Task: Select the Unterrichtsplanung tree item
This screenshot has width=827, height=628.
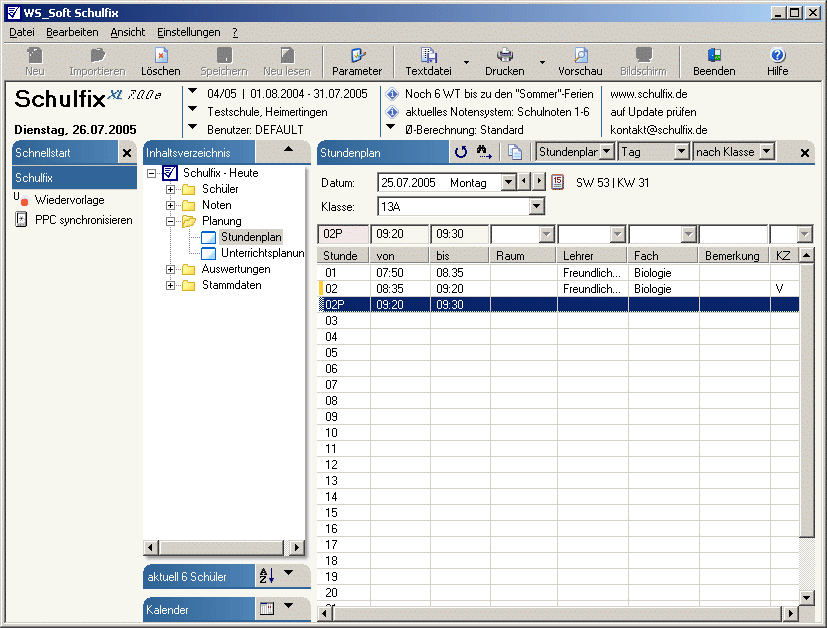Action: pos(262,253)
